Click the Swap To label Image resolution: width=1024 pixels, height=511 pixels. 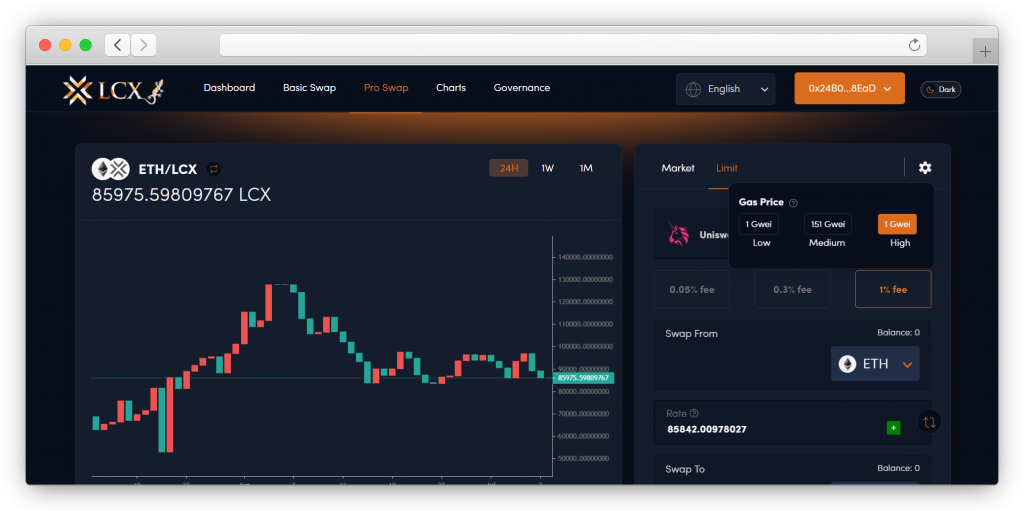click(685, 469)
